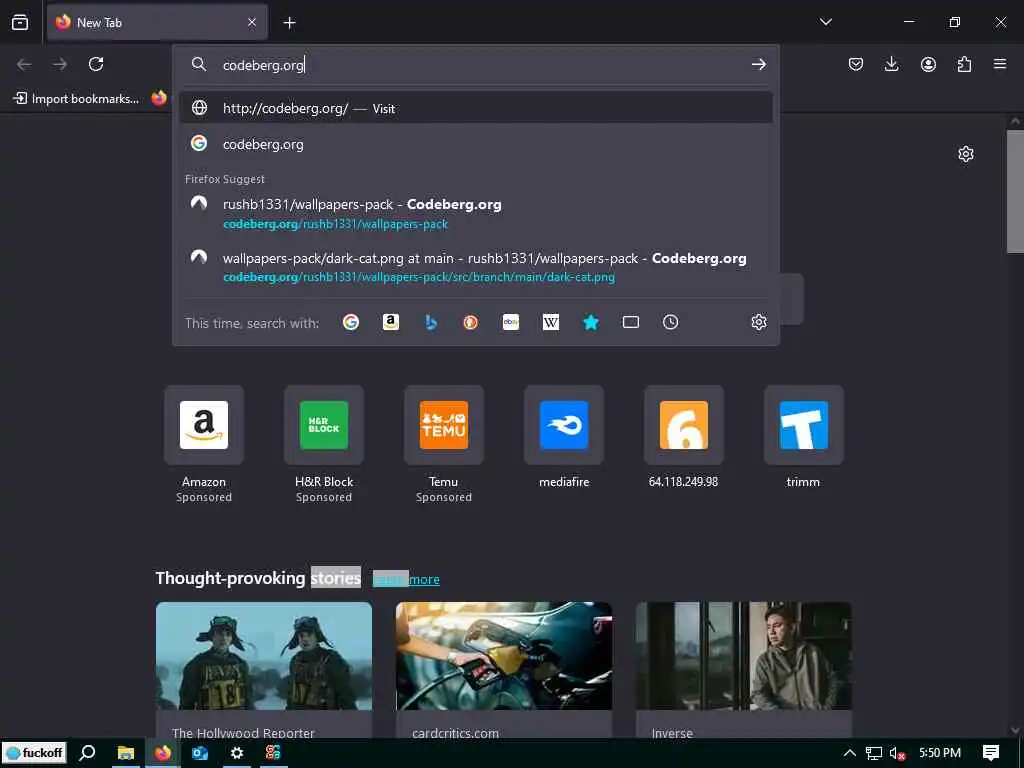Select the http://codeberg.org/ Visit suggestion

point(475,108)
